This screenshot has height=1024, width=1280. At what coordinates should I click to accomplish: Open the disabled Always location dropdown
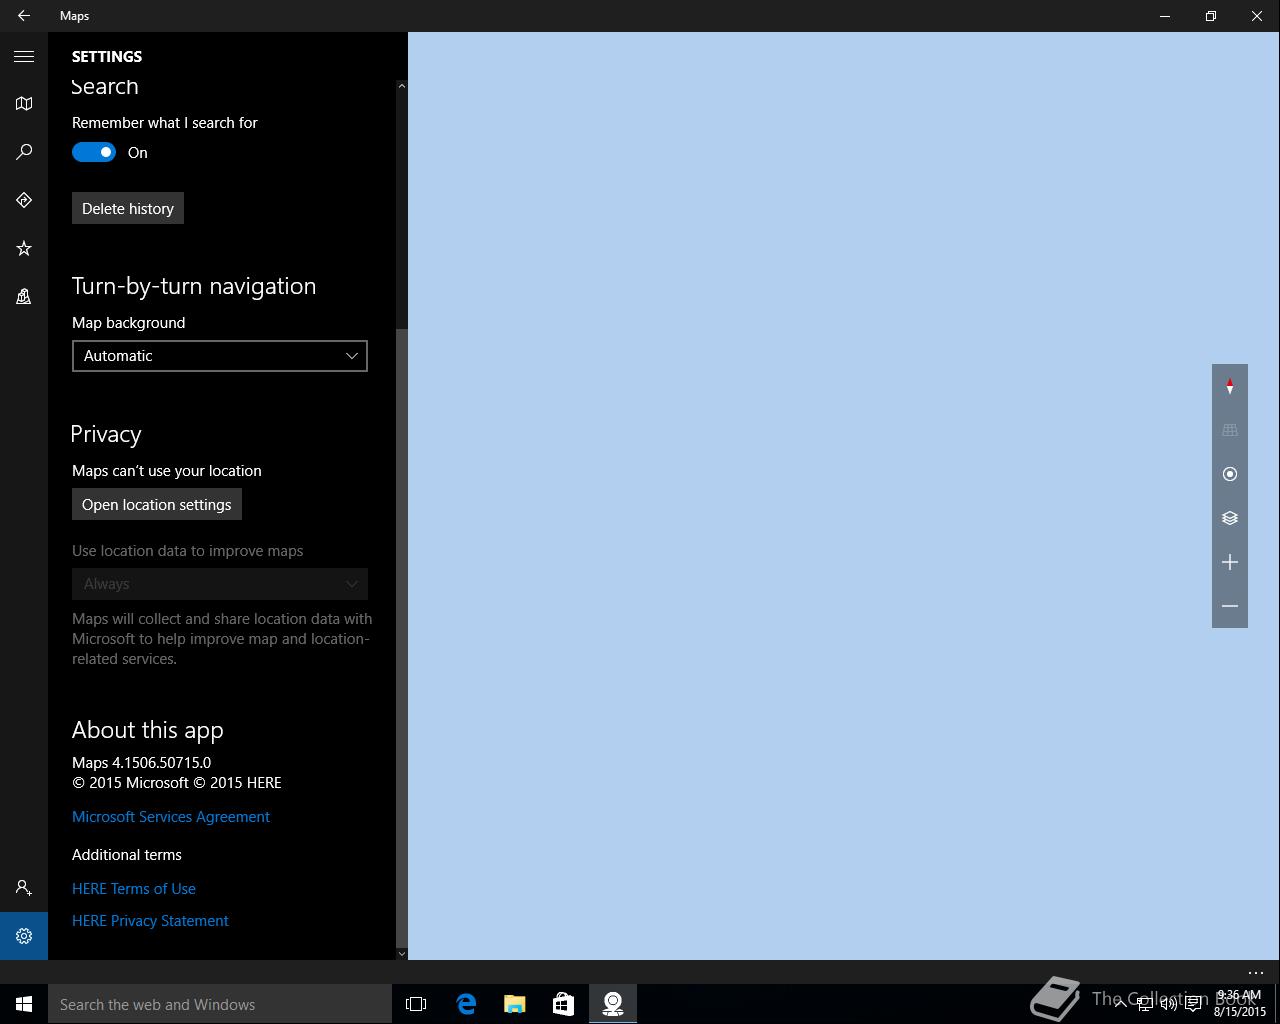pos(220,584)
